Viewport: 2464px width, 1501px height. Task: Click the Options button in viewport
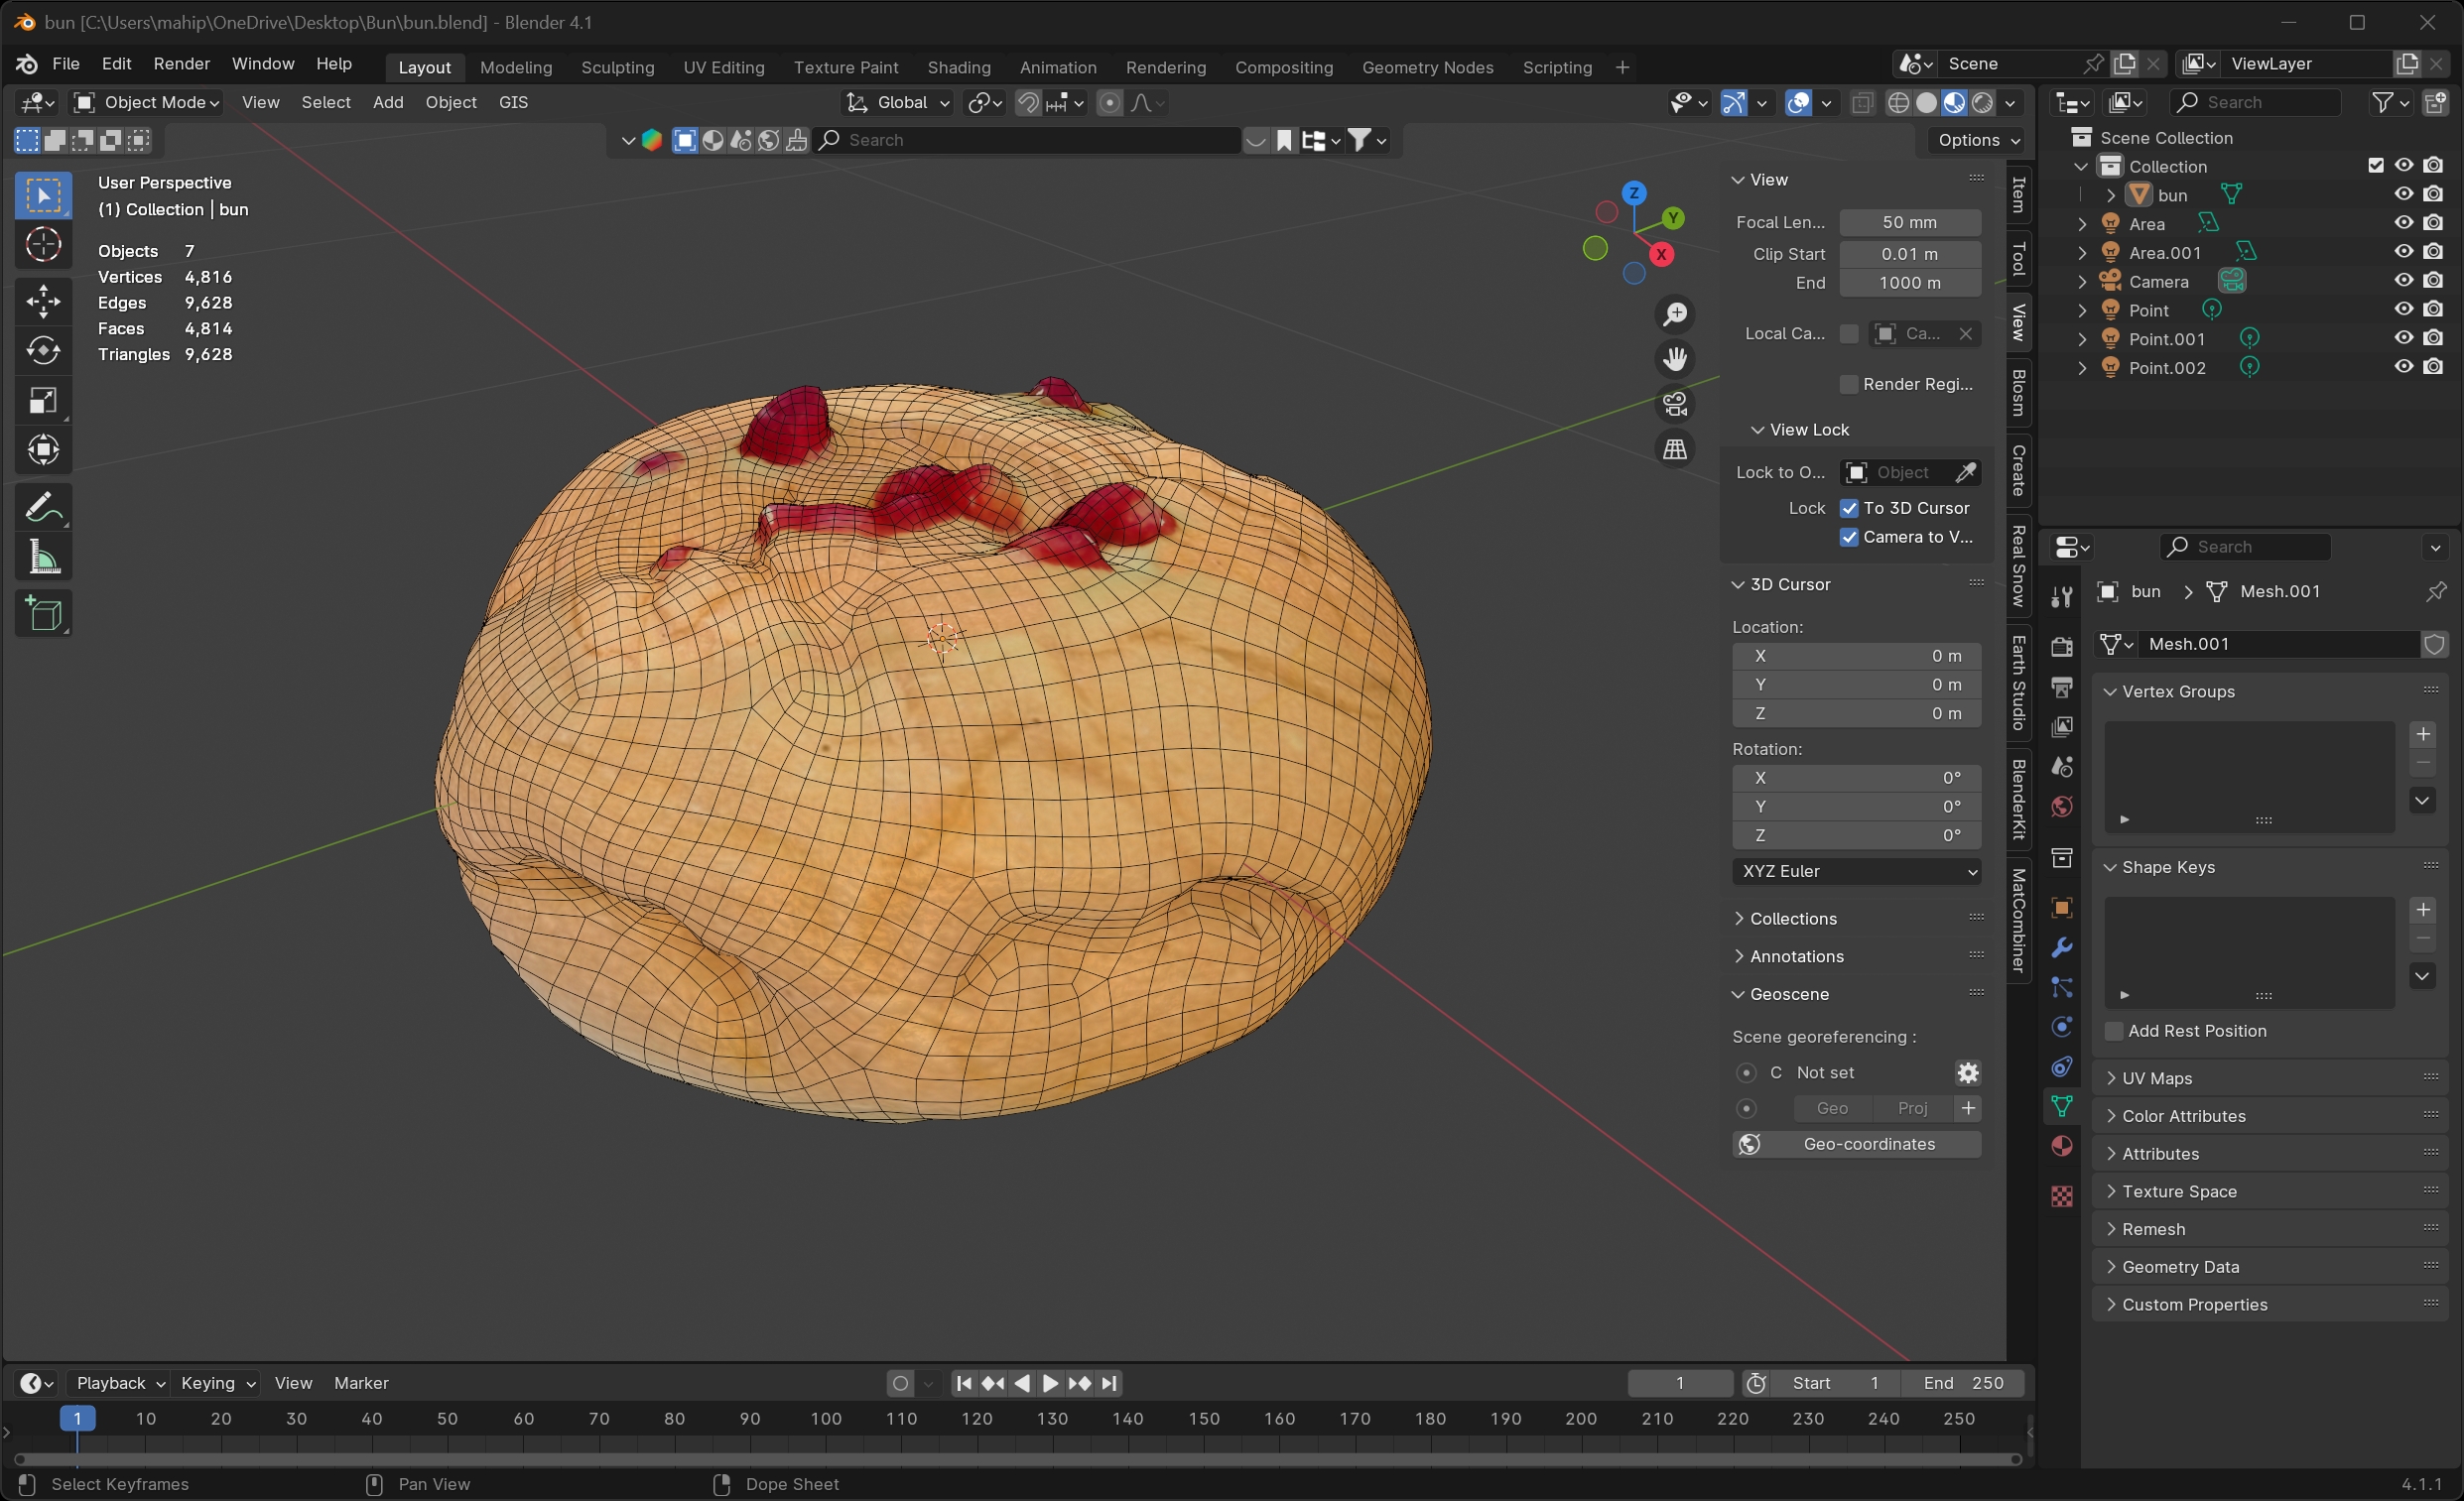tap(1978, 140)
